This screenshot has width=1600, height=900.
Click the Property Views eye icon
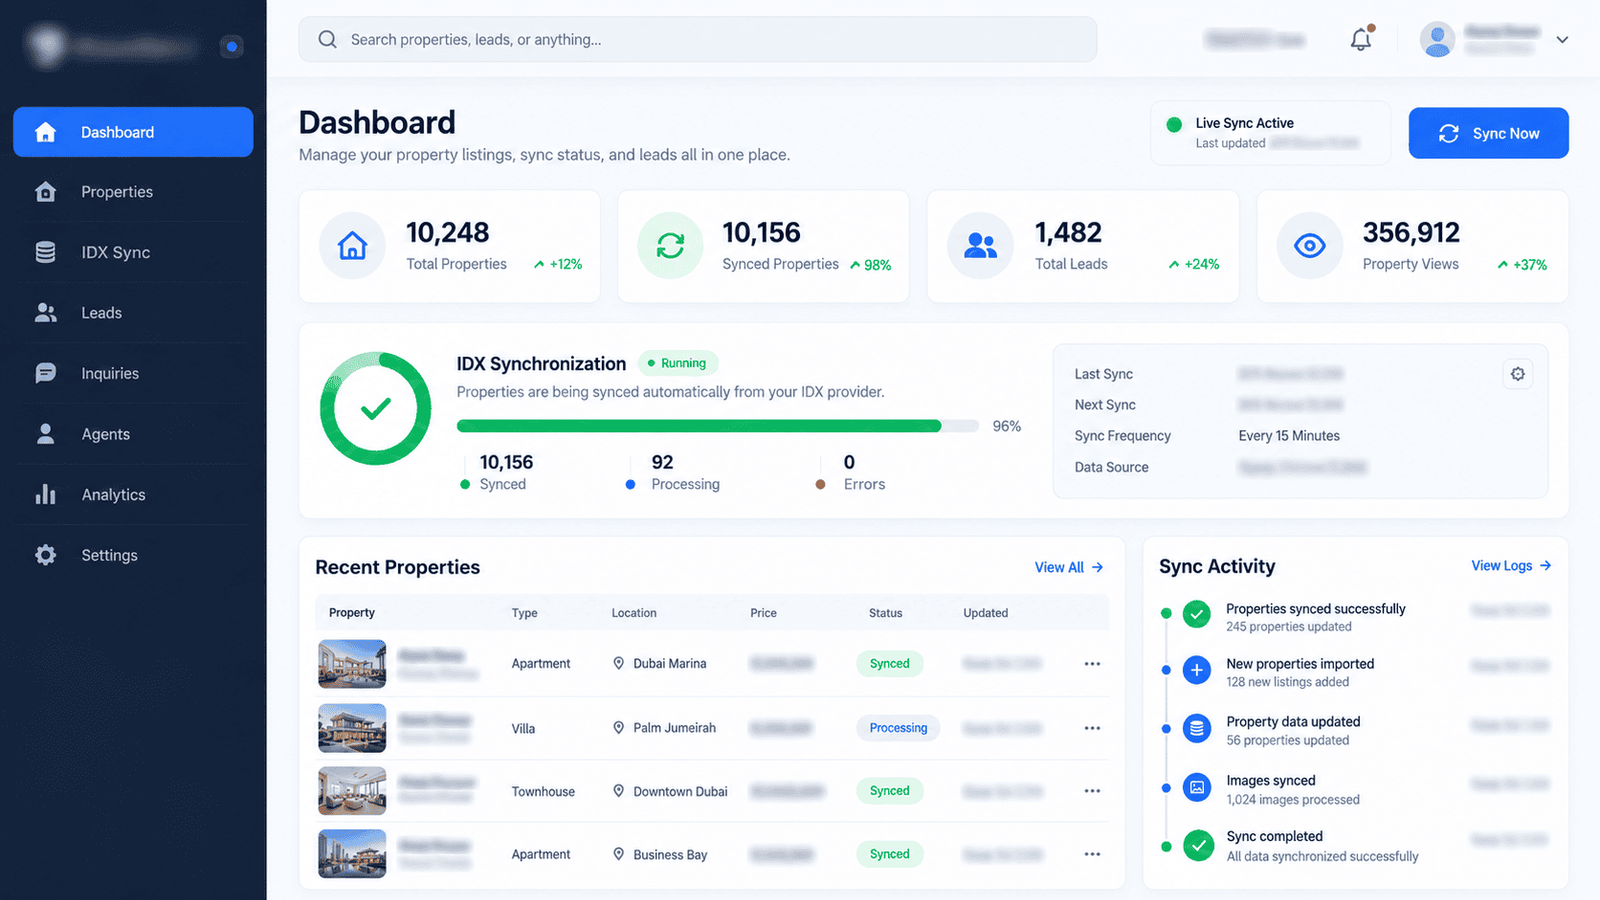coord(1309,245)
